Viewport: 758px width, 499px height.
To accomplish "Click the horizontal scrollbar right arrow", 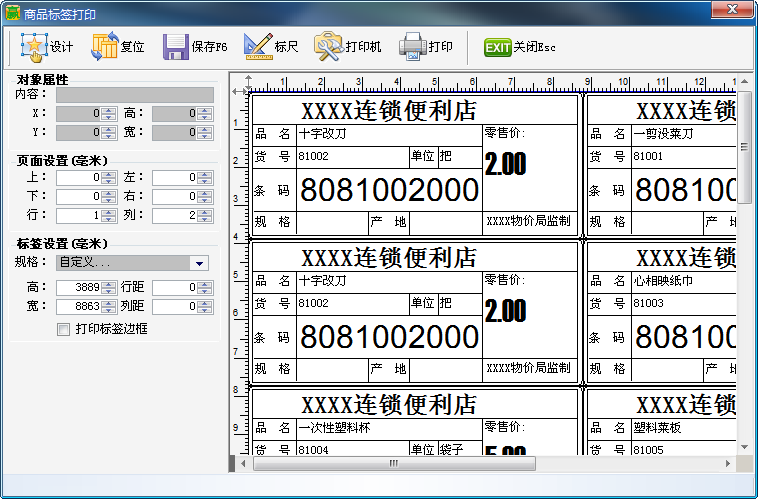I will (729, 464).
